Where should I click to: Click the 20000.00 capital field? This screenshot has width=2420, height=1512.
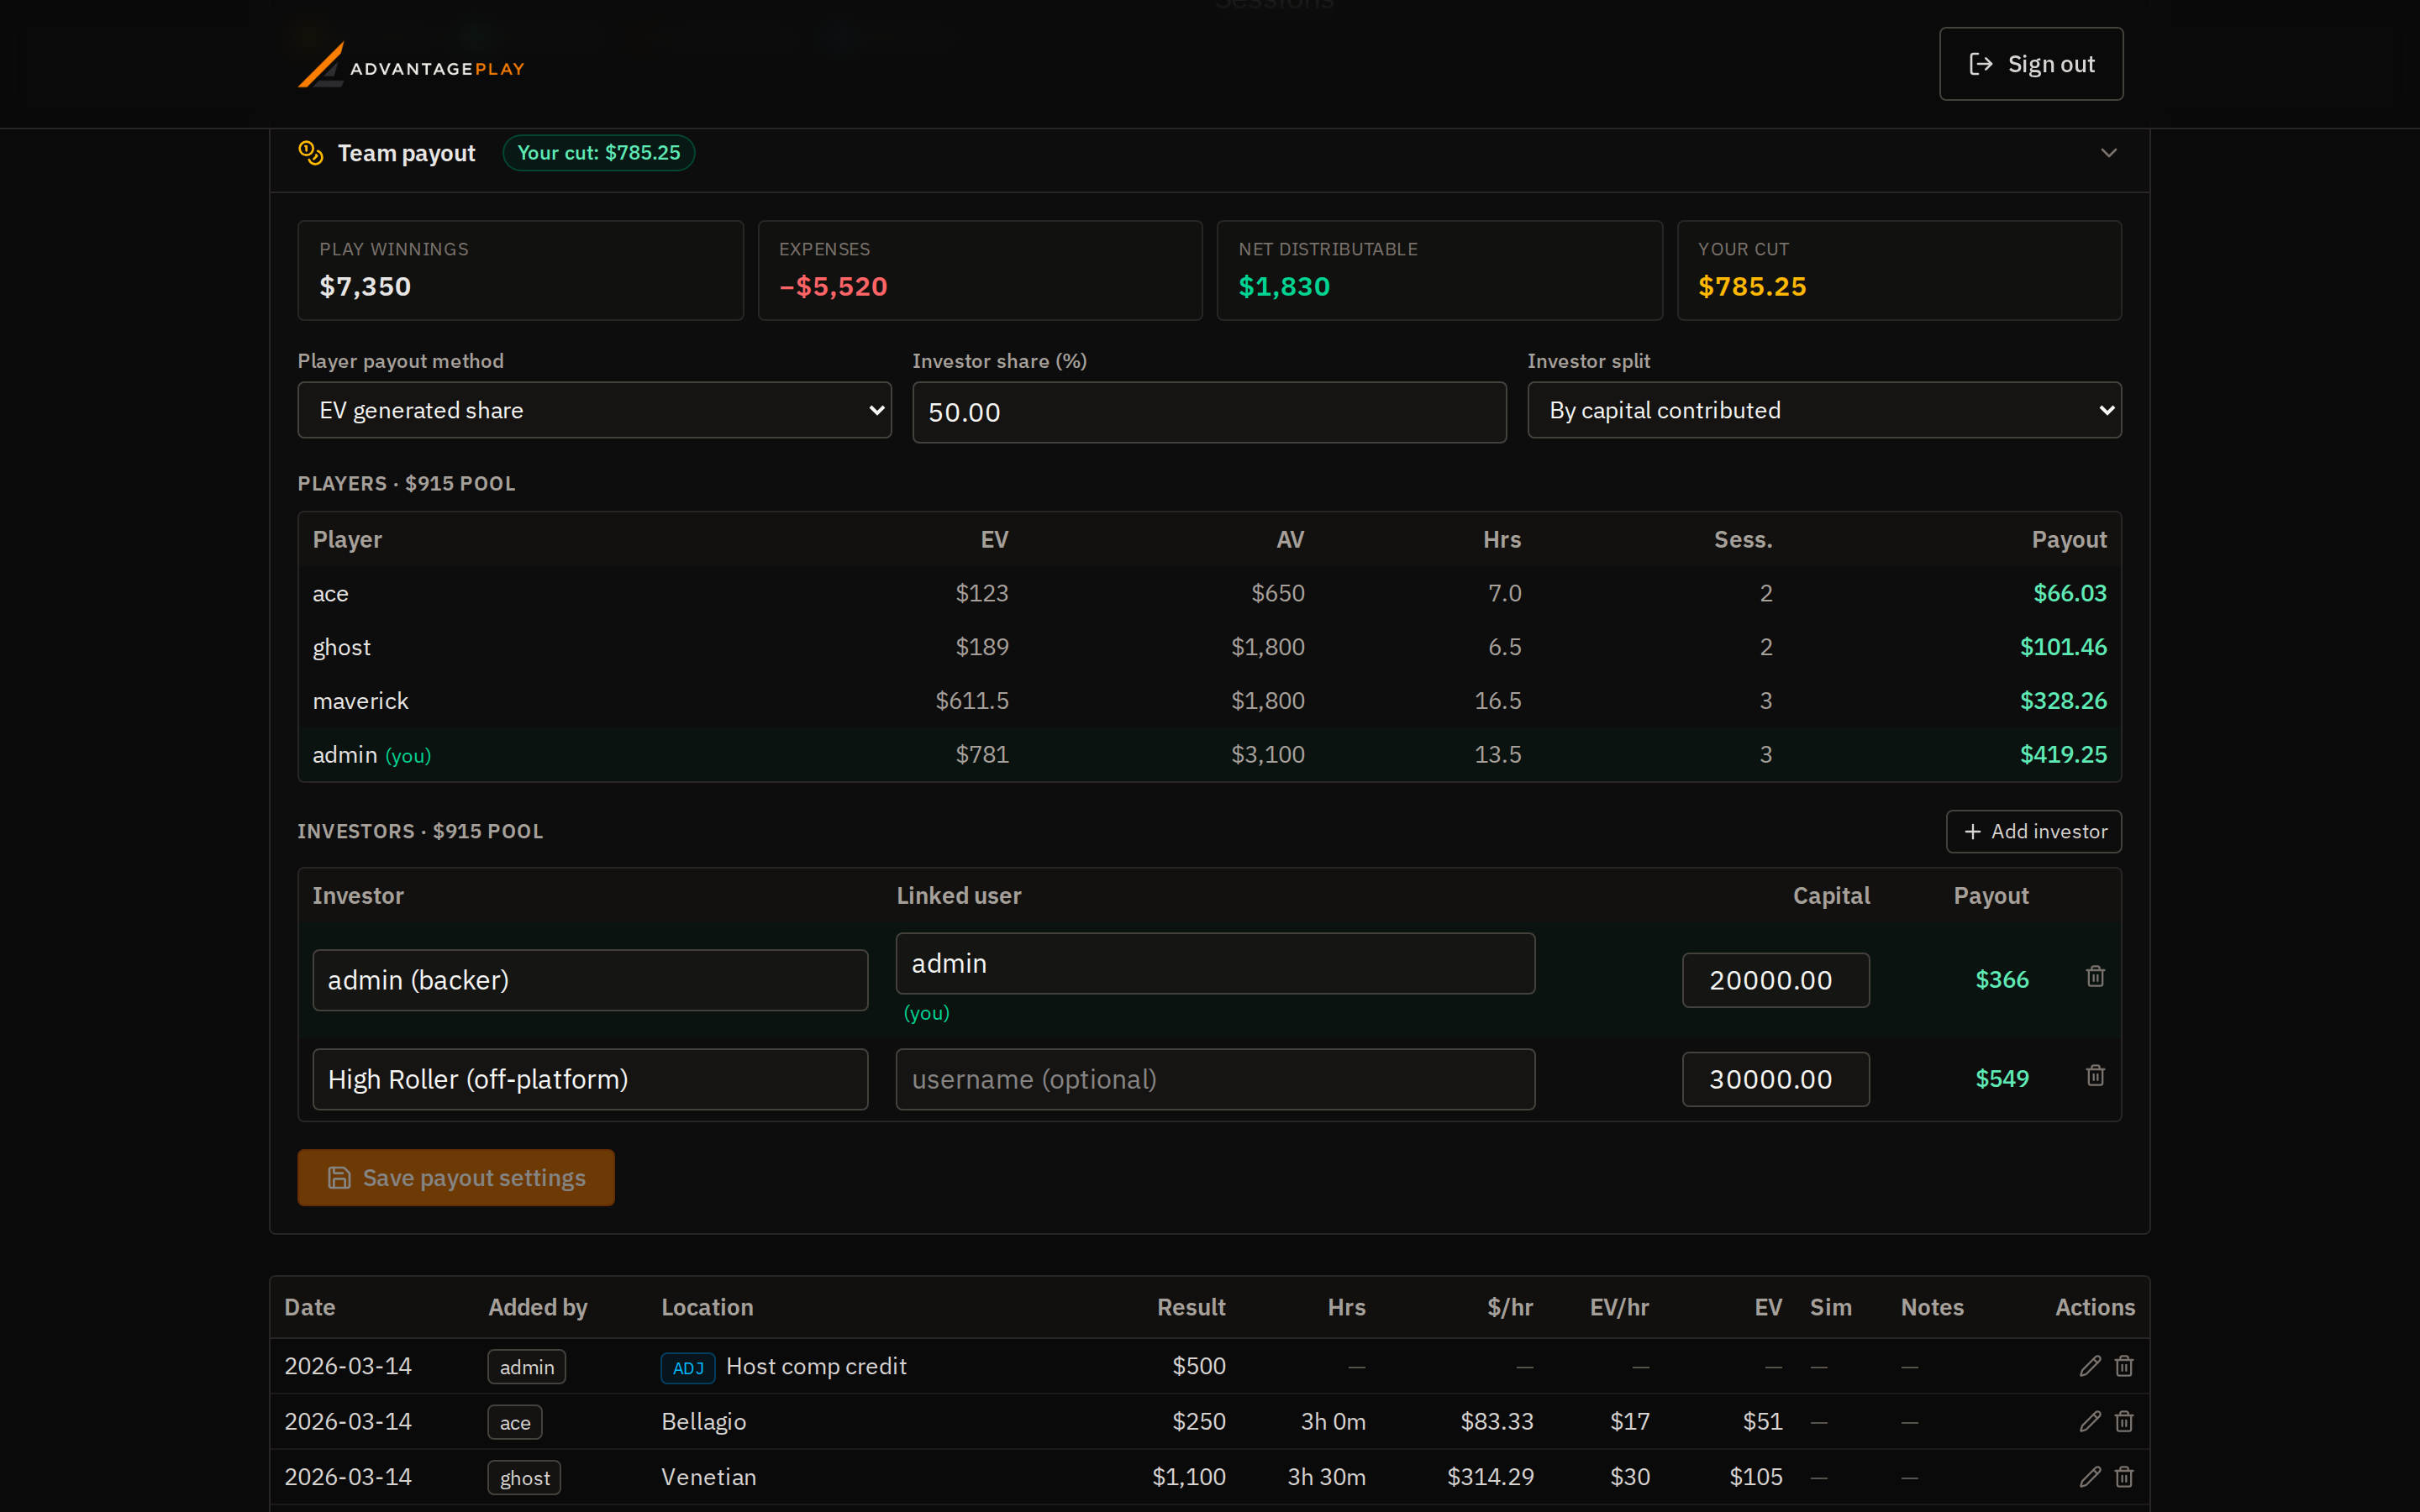[1775, 980]
